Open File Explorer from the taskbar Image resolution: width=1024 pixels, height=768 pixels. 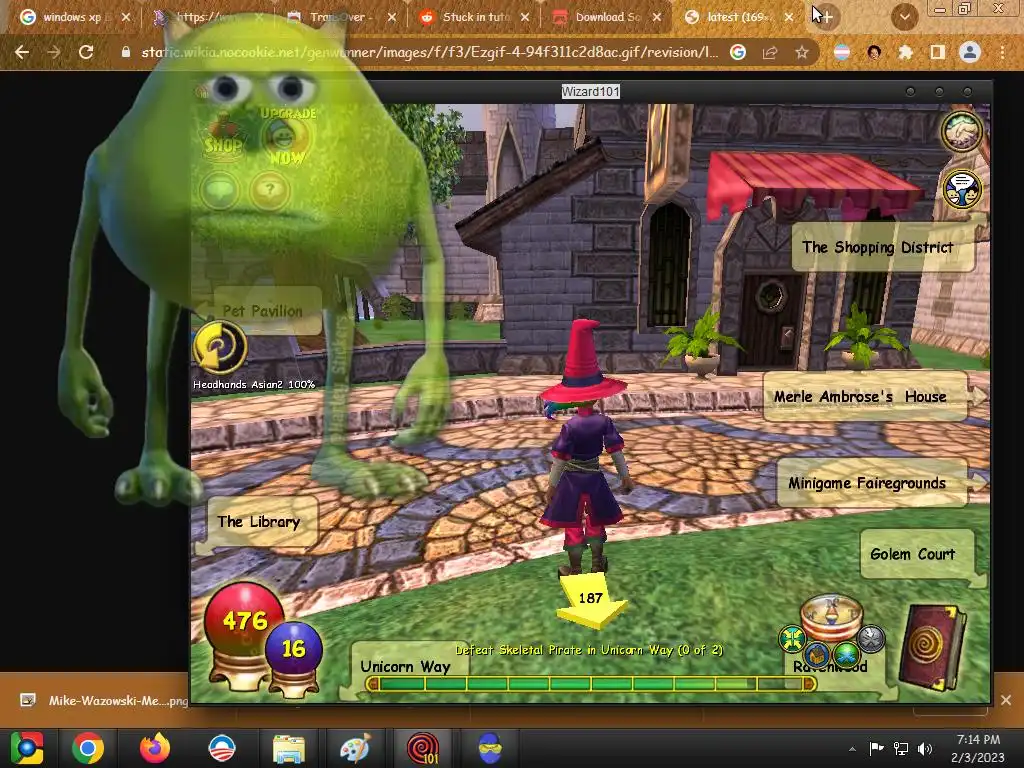(x=289, y=748)
